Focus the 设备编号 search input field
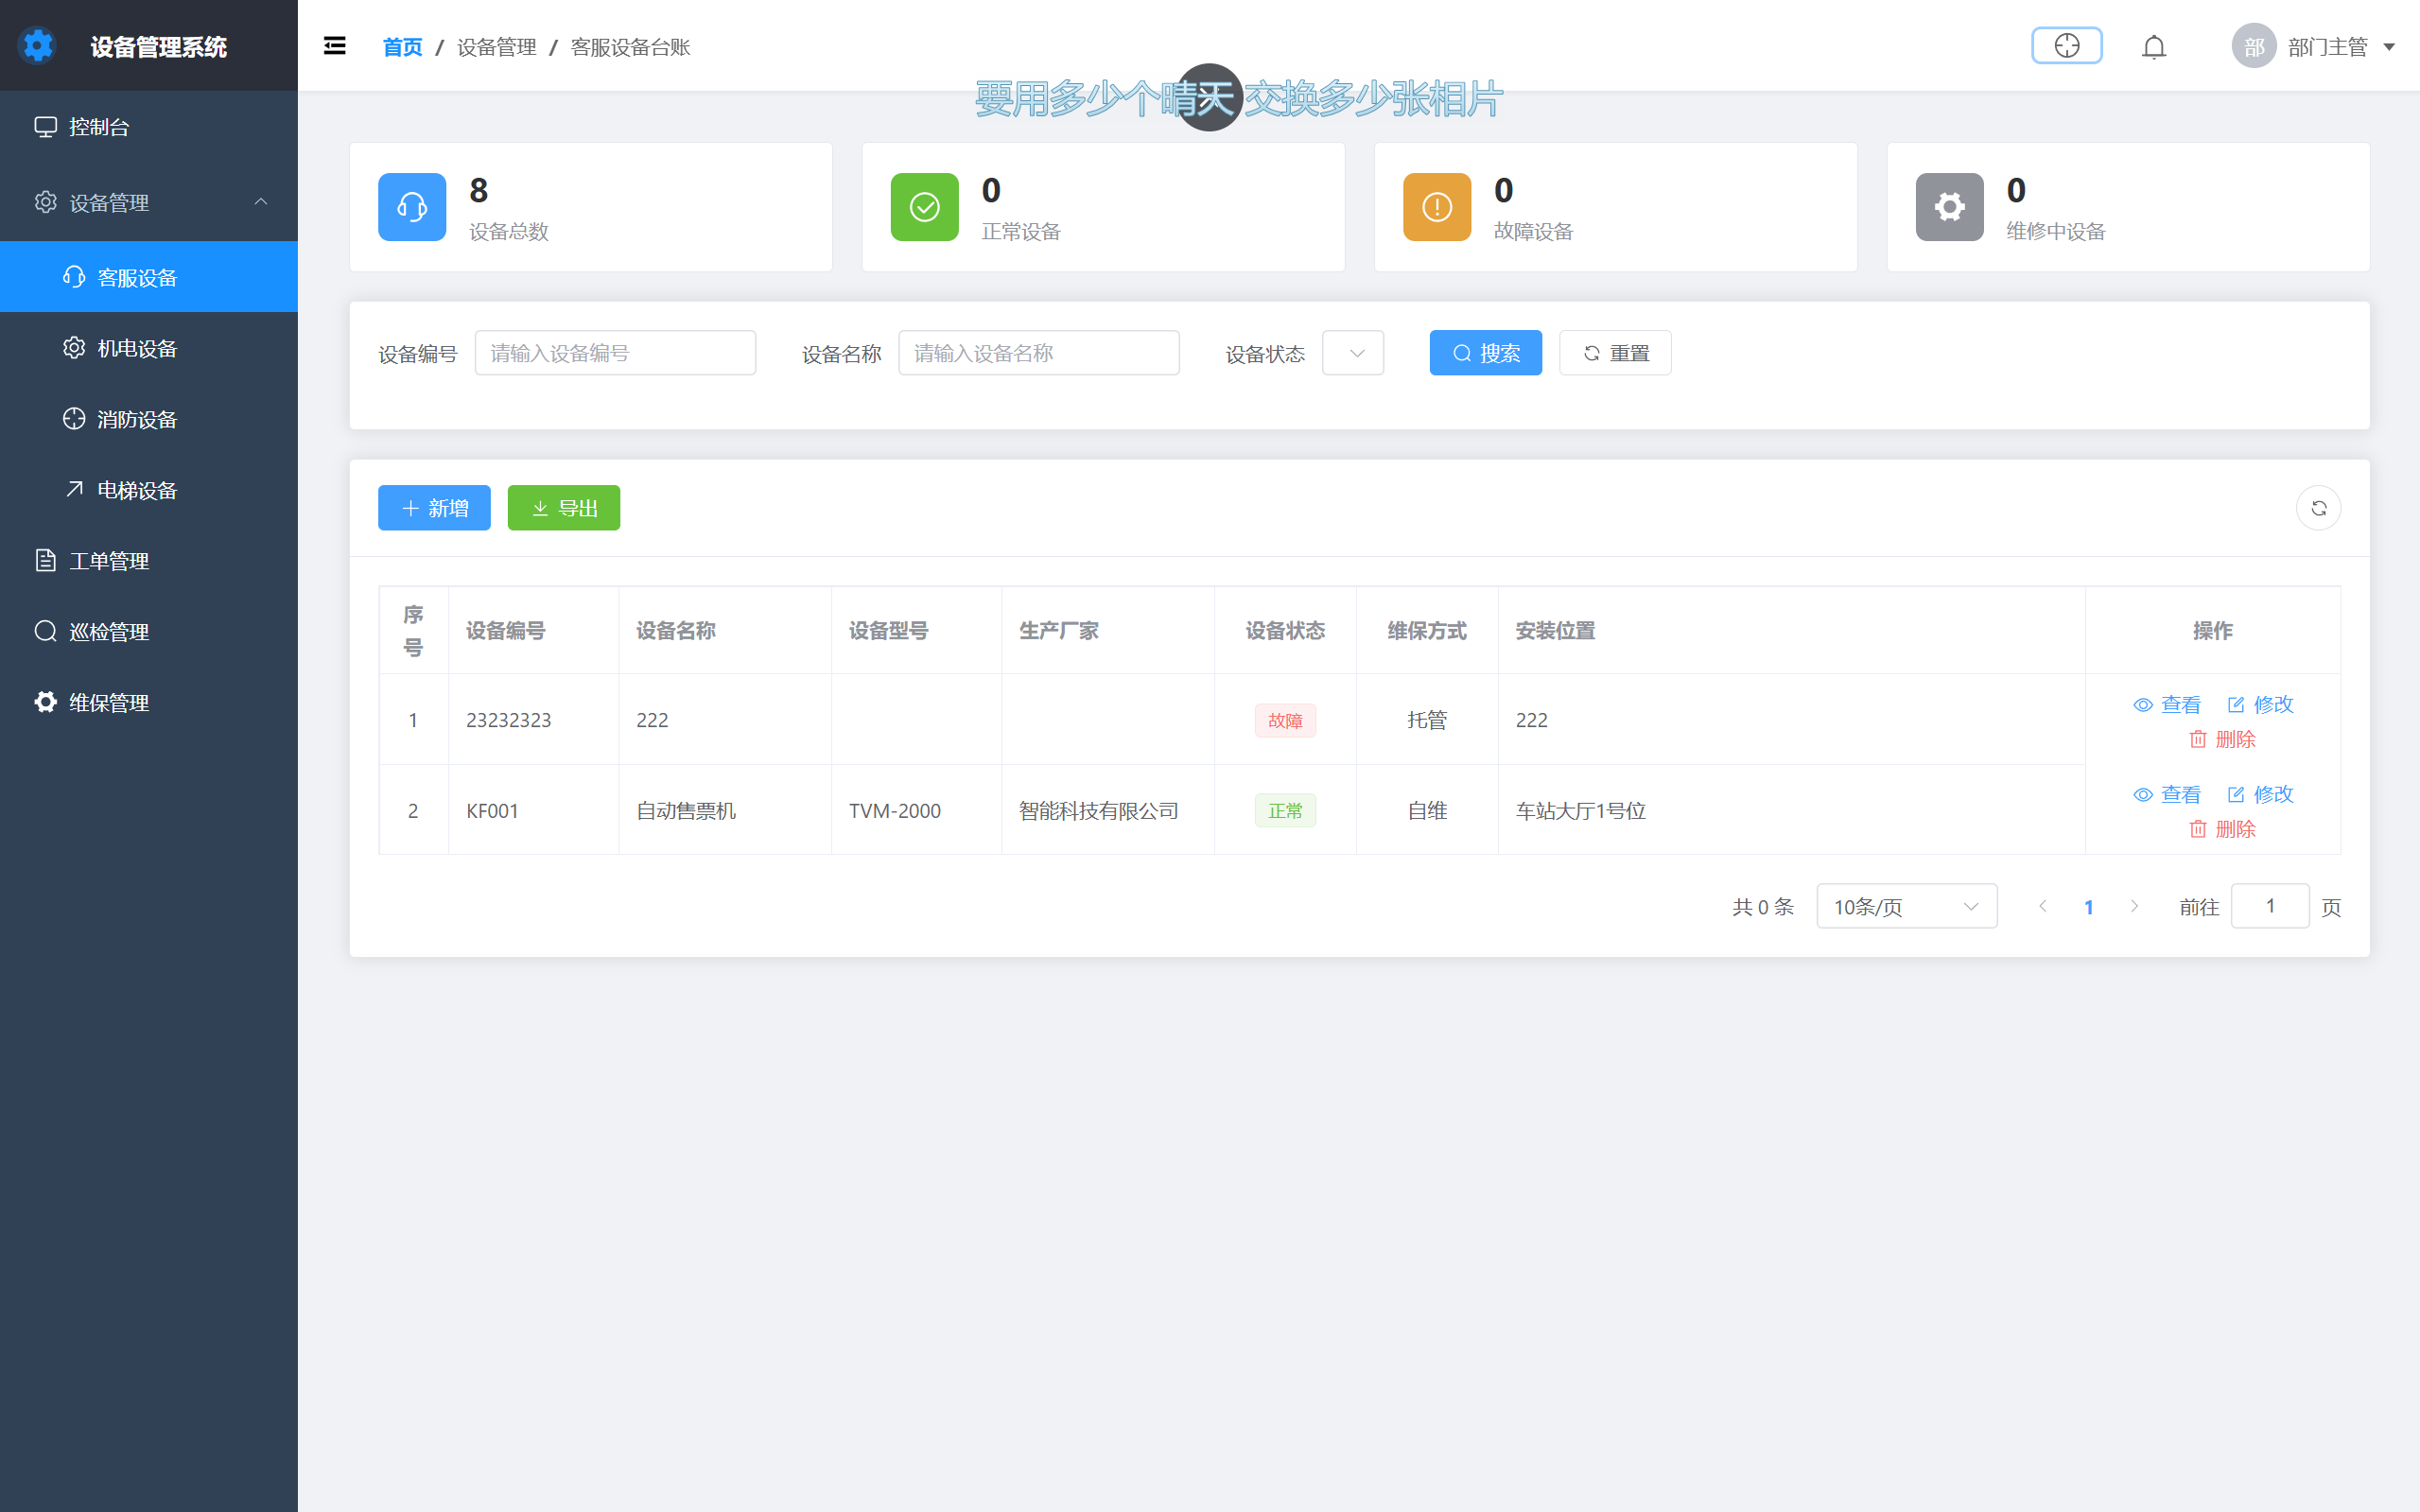This screenshot has width=2420, height=1512. 615,353
